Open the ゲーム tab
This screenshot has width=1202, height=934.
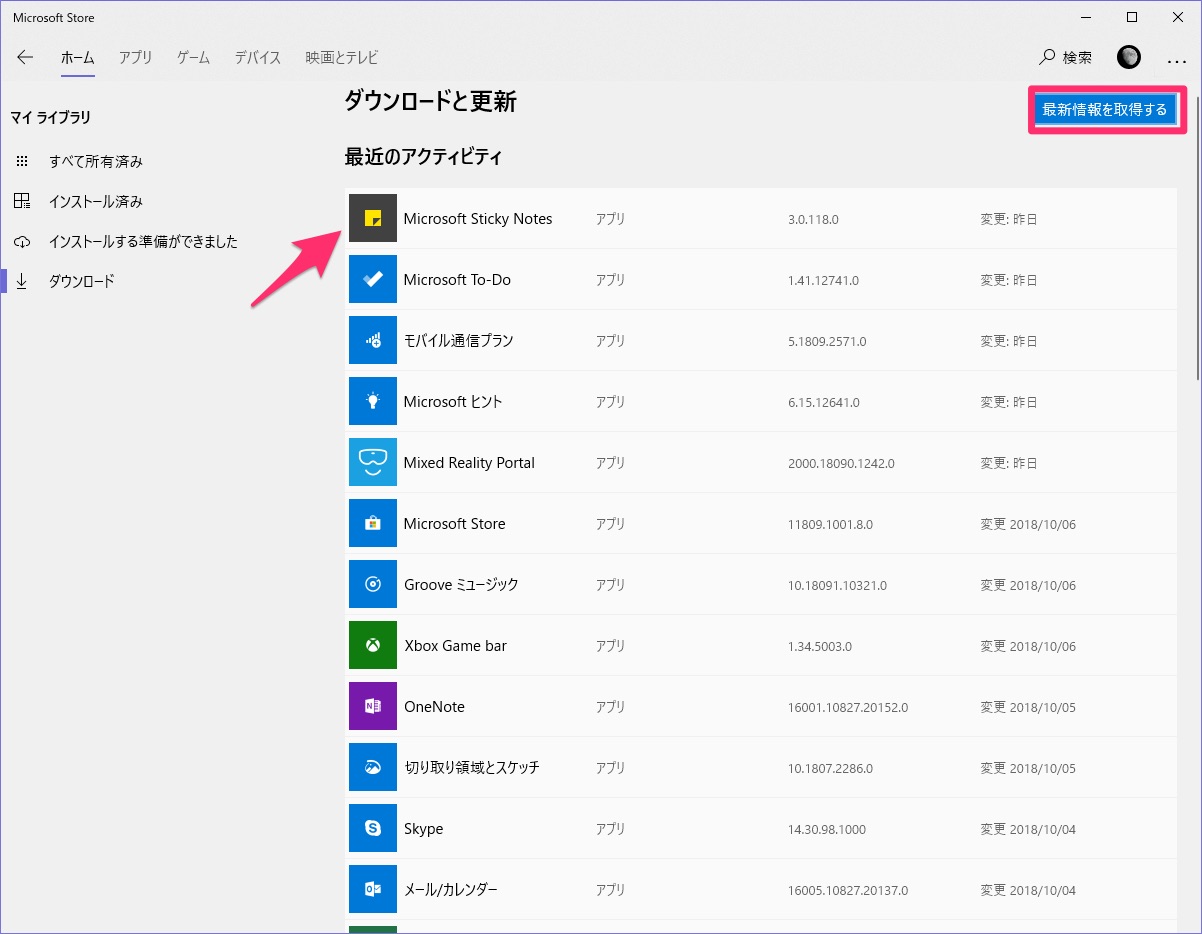point(193,58)
